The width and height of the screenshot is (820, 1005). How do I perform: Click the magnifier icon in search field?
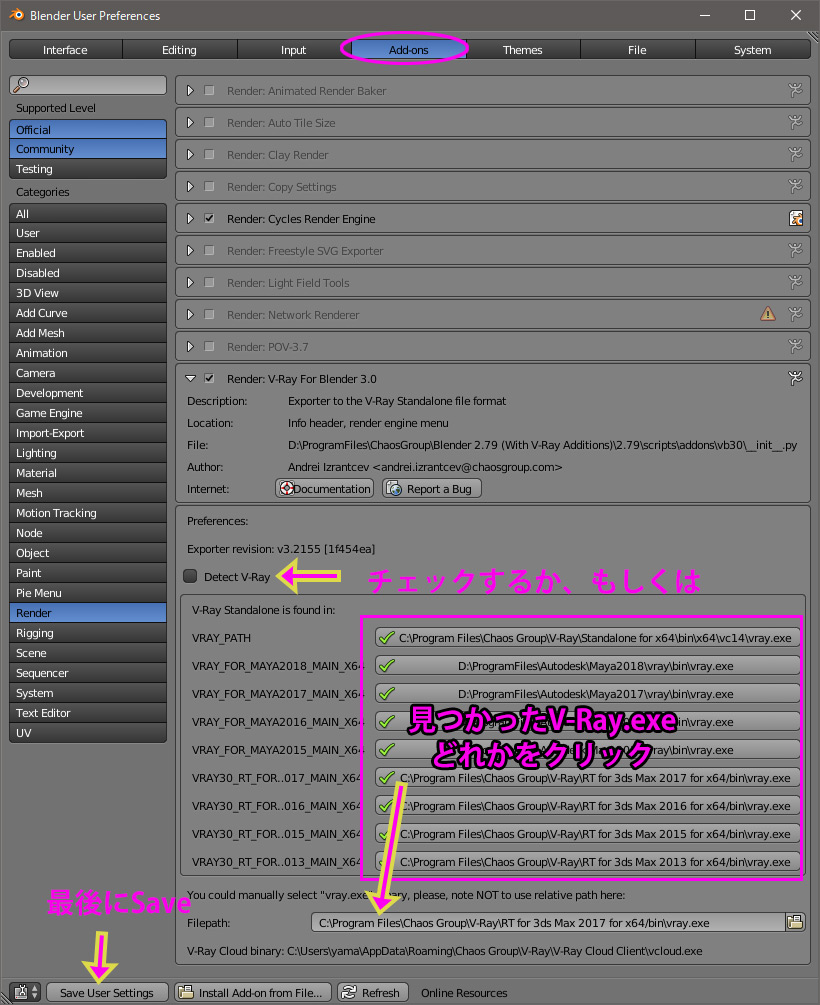point(21,84)
